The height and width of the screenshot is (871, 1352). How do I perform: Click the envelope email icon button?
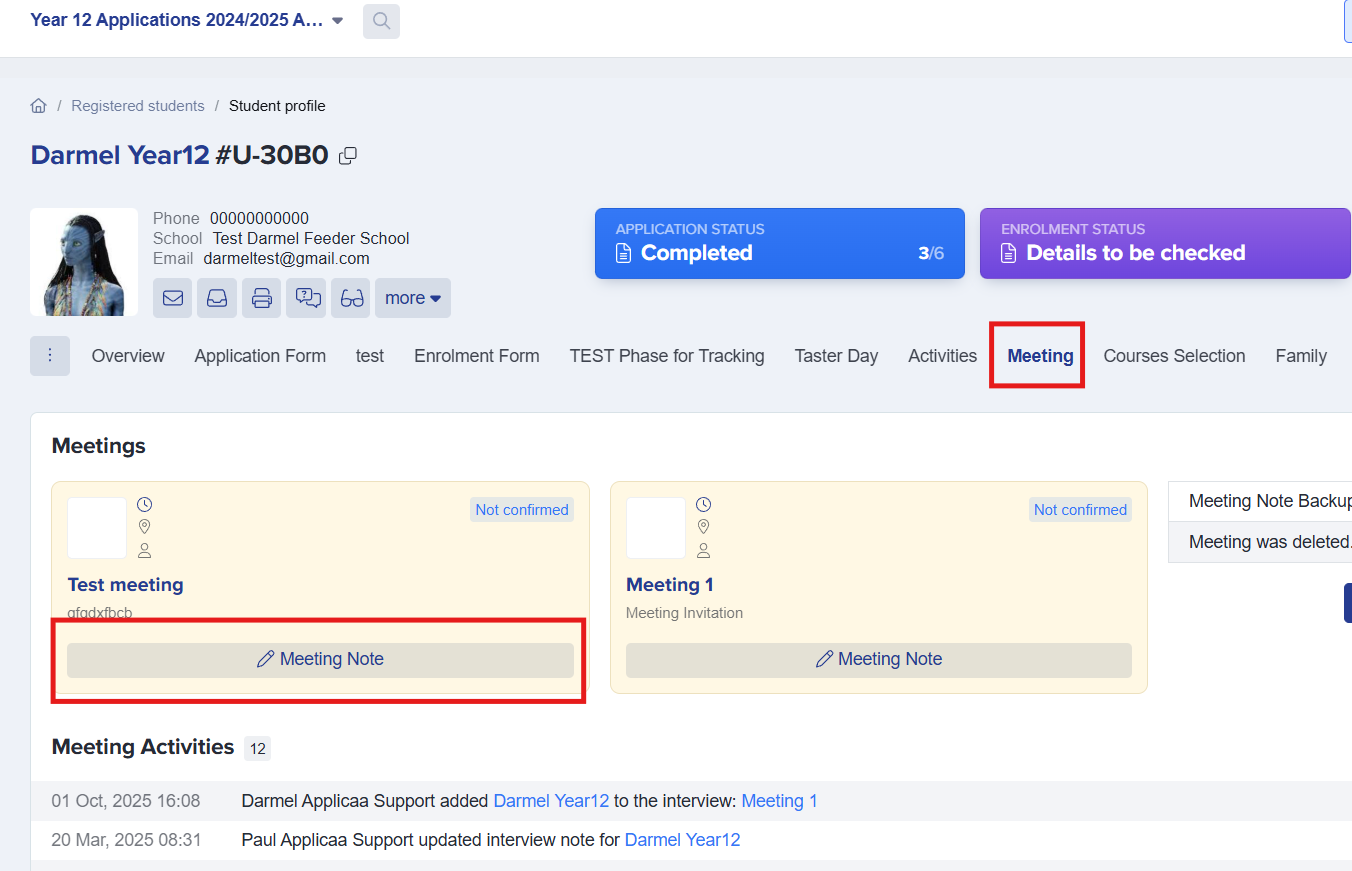pyautogui.click(x=173, y=298)
